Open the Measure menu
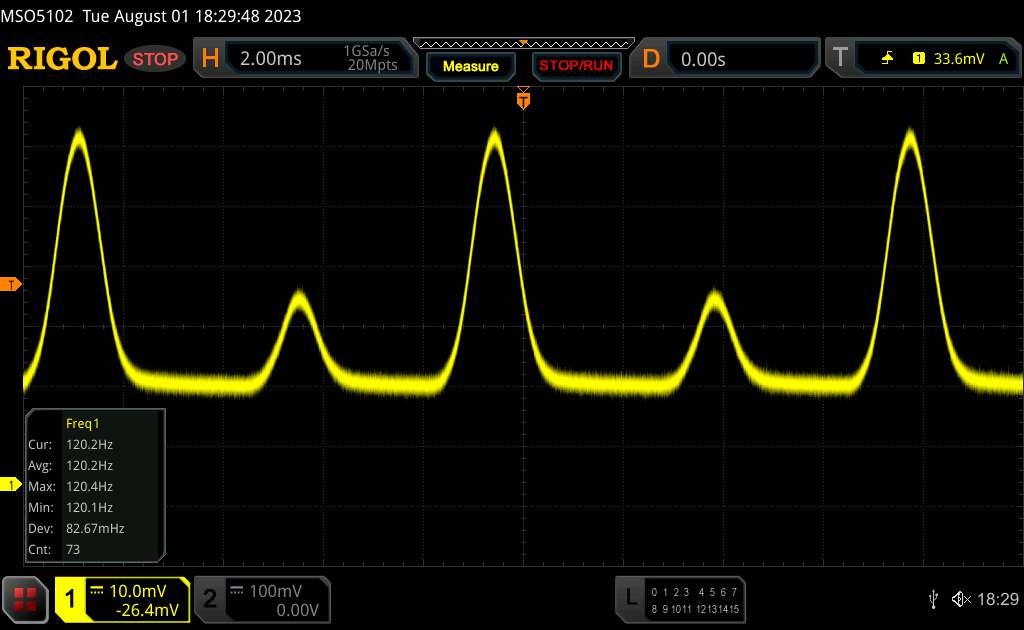The image size is (1024, 630). tap(470, 66)
